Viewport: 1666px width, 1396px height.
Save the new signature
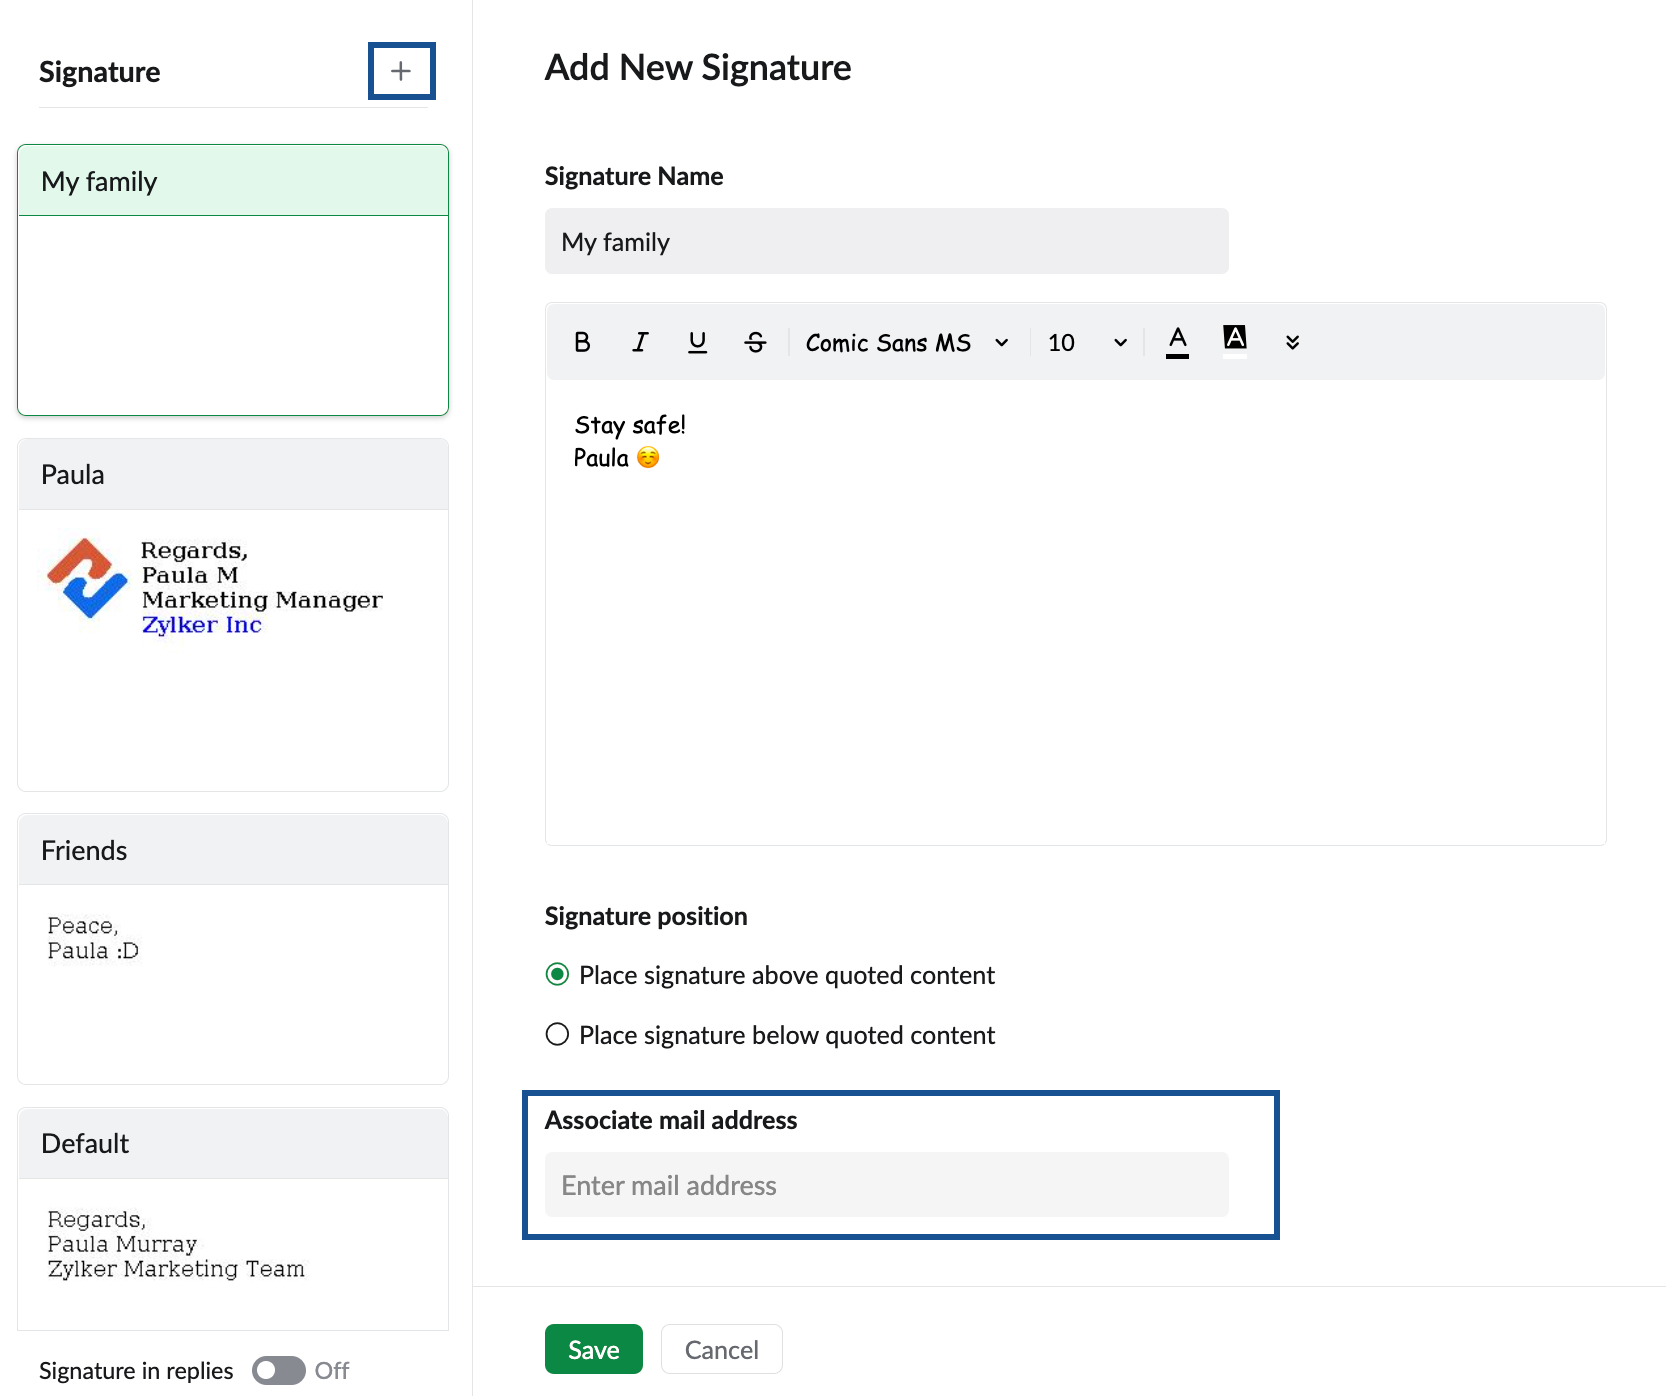(593, 1349)
